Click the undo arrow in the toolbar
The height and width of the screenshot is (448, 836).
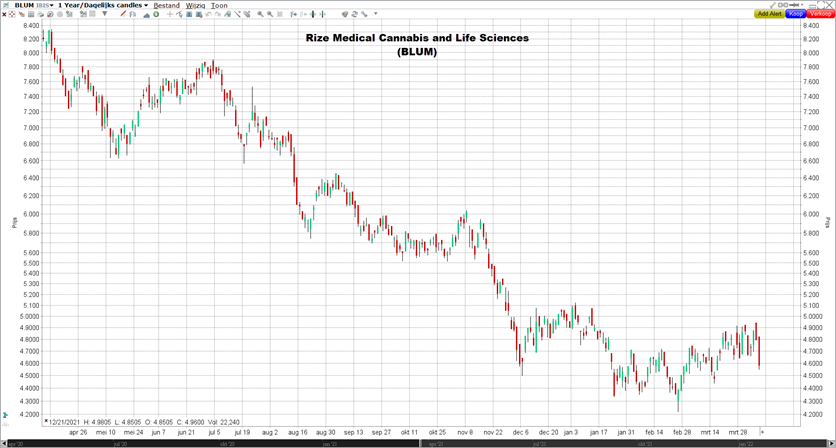coord(208,14)
